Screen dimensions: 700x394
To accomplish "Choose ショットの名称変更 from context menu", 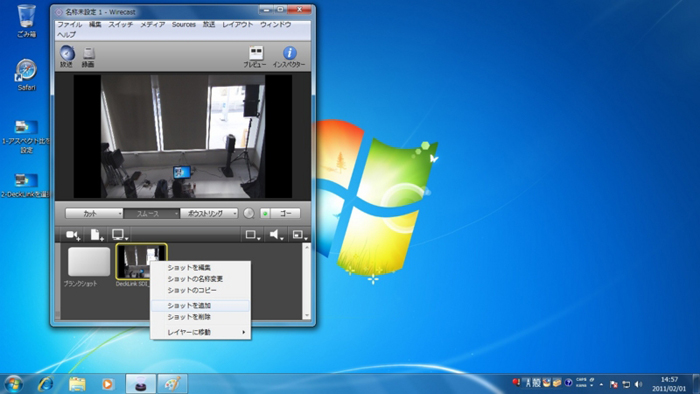I will pos(200,279).
